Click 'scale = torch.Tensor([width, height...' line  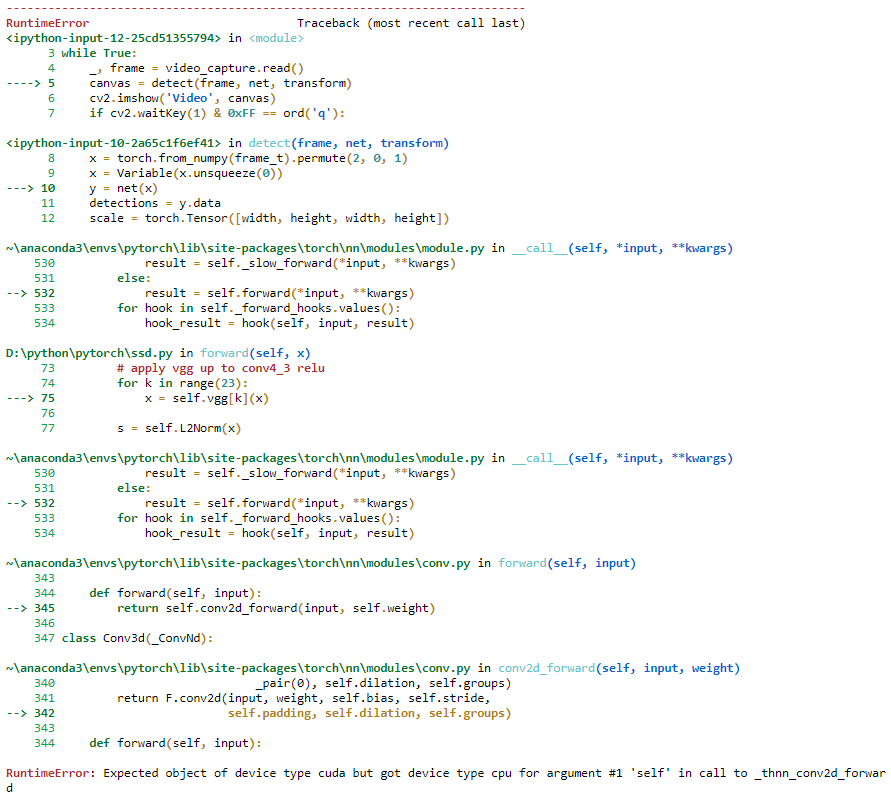coord(269,218)
